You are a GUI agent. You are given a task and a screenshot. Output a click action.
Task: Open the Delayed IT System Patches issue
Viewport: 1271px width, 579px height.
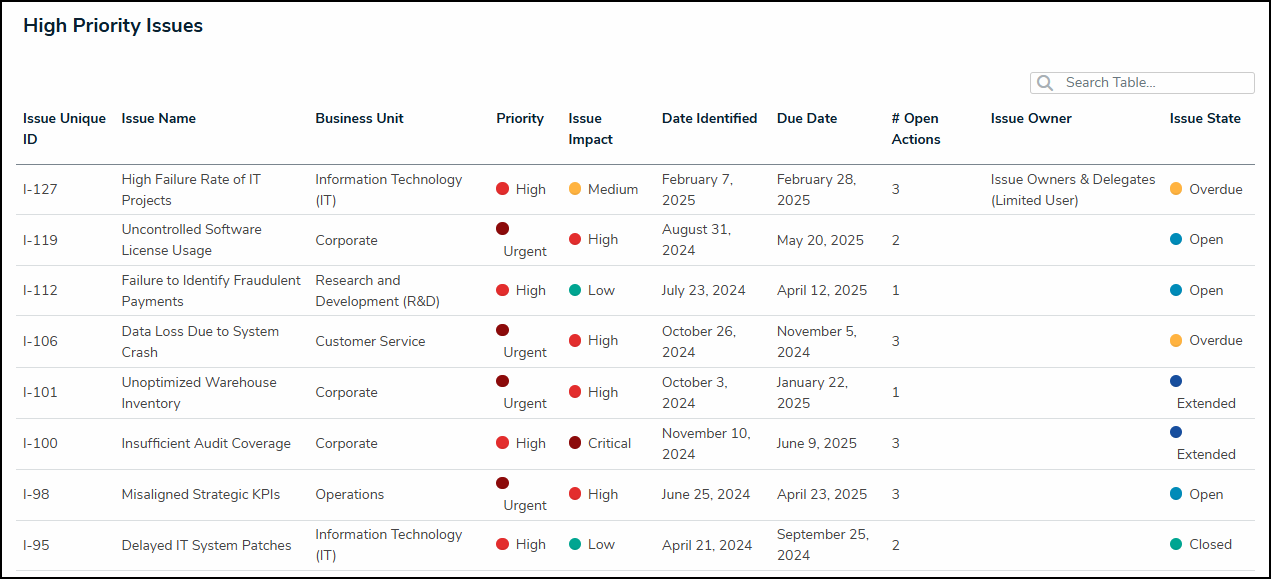click(206, 545)
